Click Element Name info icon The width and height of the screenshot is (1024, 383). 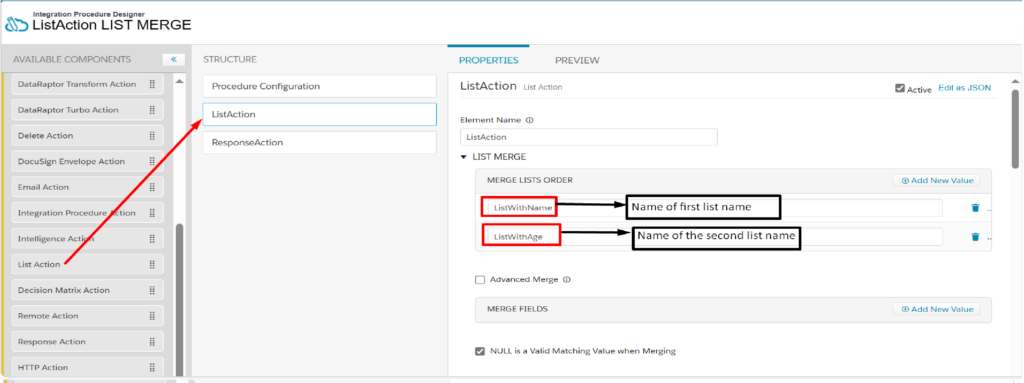529,120
